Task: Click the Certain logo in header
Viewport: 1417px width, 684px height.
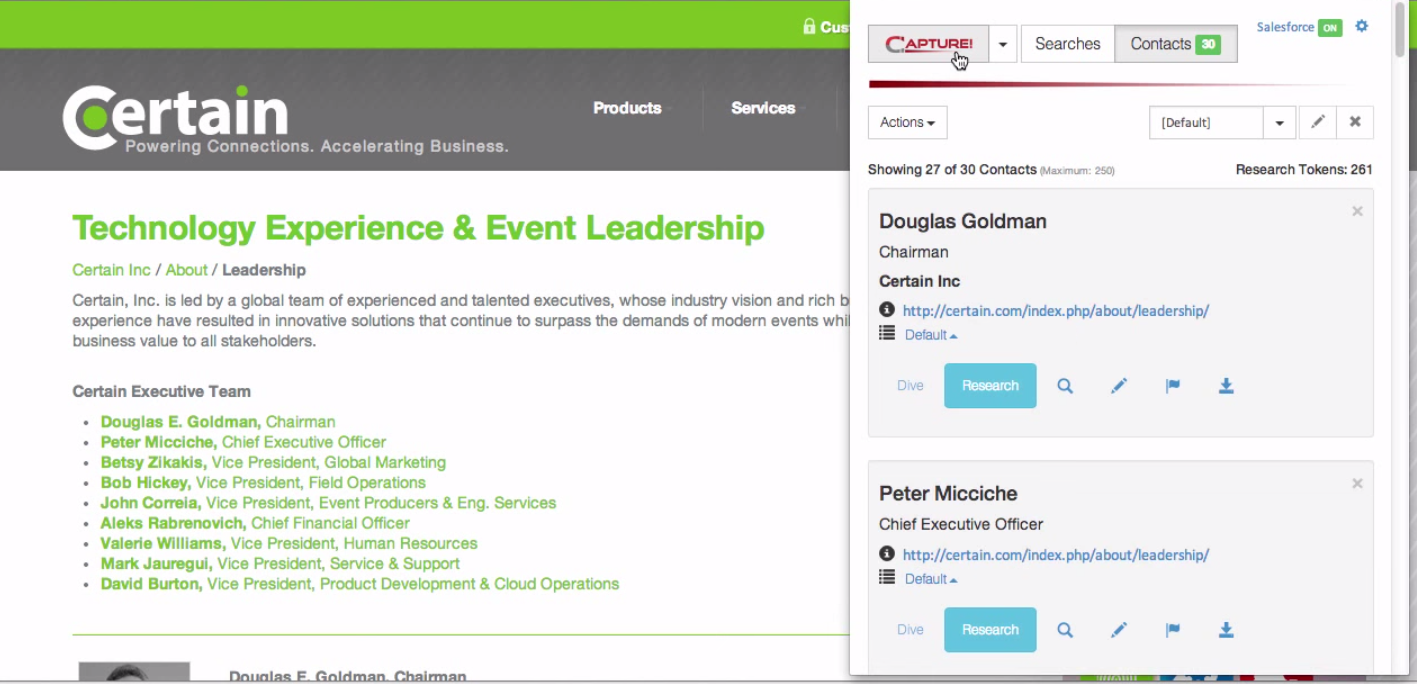Action: click(285, 120)
